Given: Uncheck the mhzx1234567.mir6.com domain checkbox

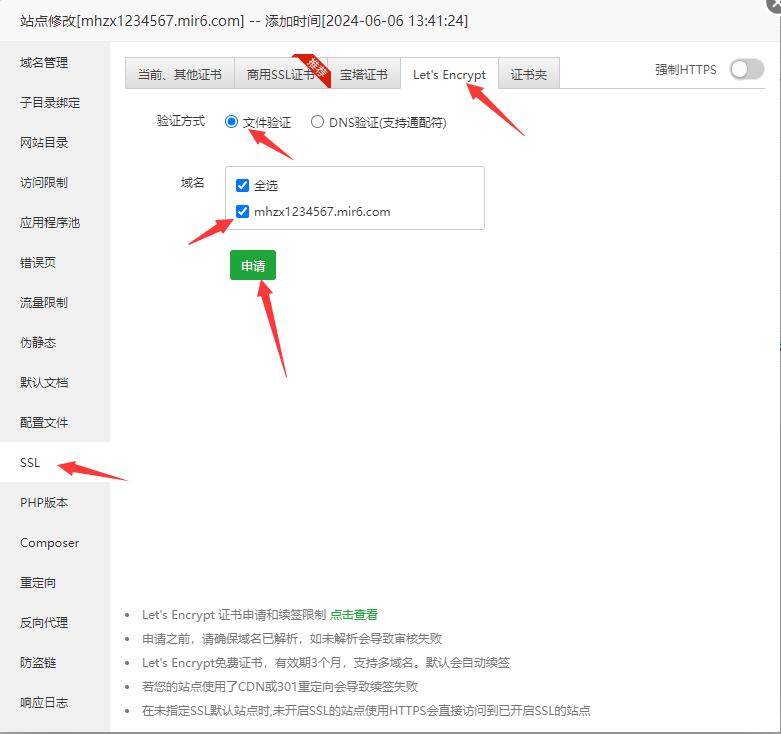Looking at the screenshot, I should click(x=242, y=211).
